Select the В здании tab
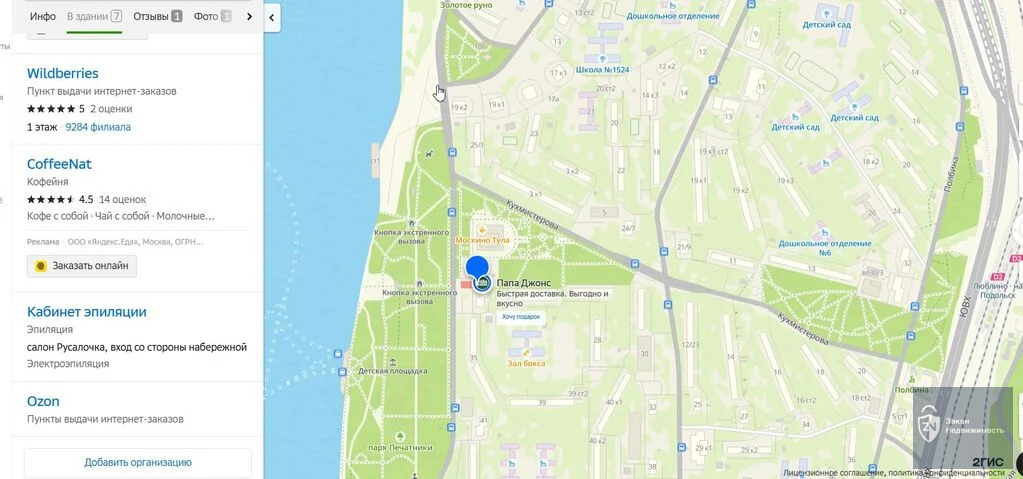The image size is (1023, 479). point(95,16)
